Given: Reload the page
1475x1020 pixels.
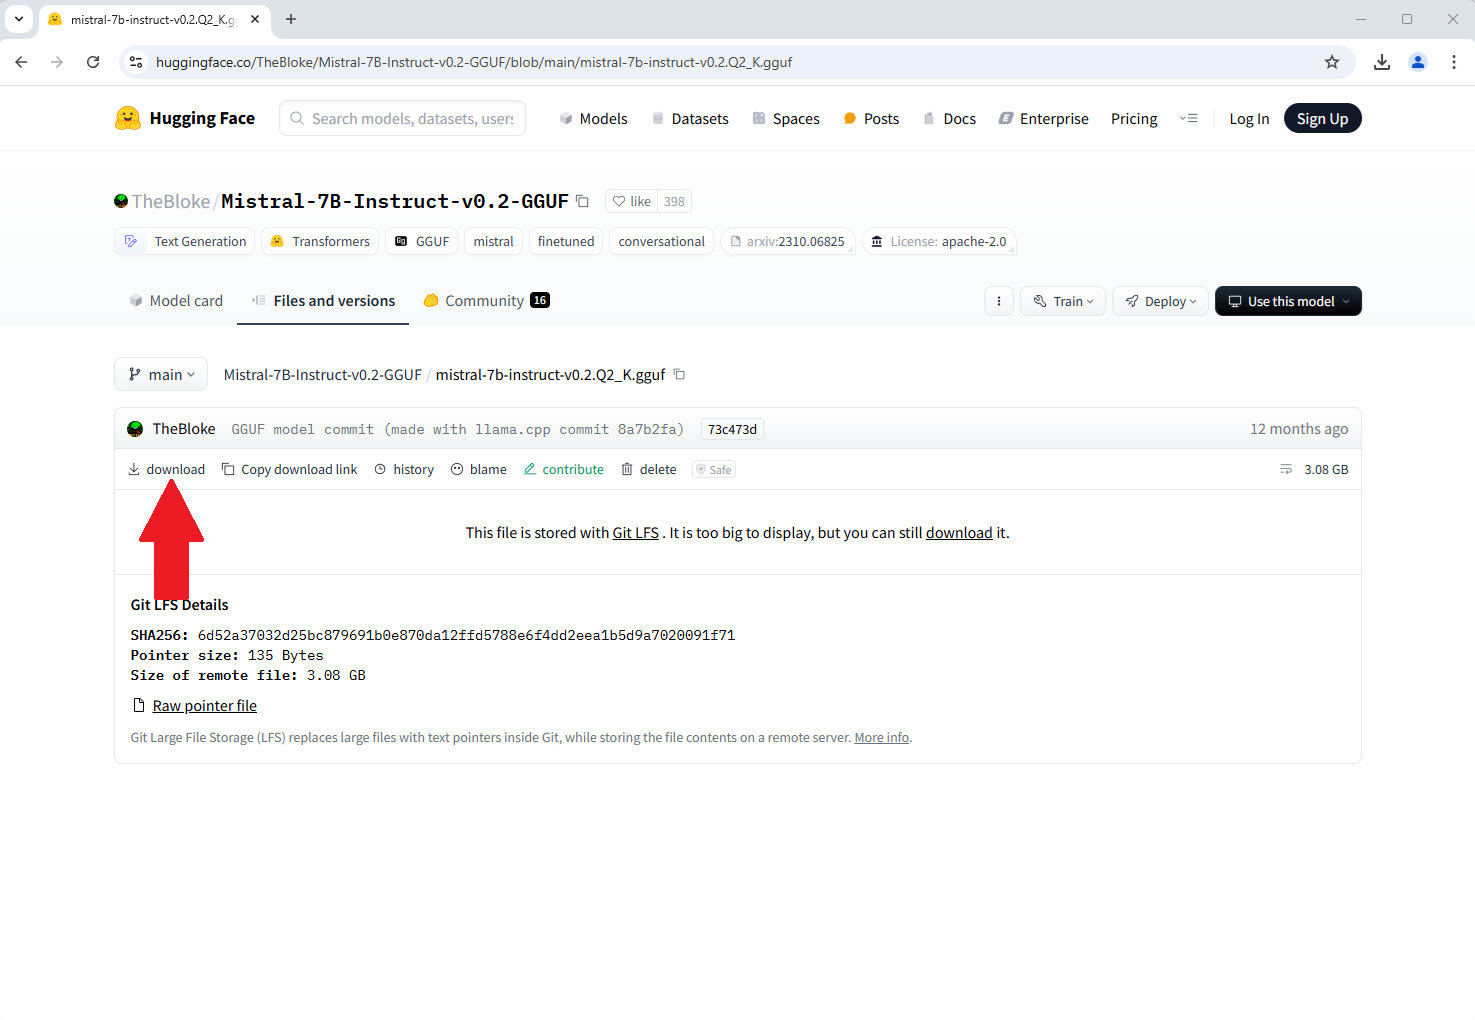Looking at the screenshot, I should (93, 62).
